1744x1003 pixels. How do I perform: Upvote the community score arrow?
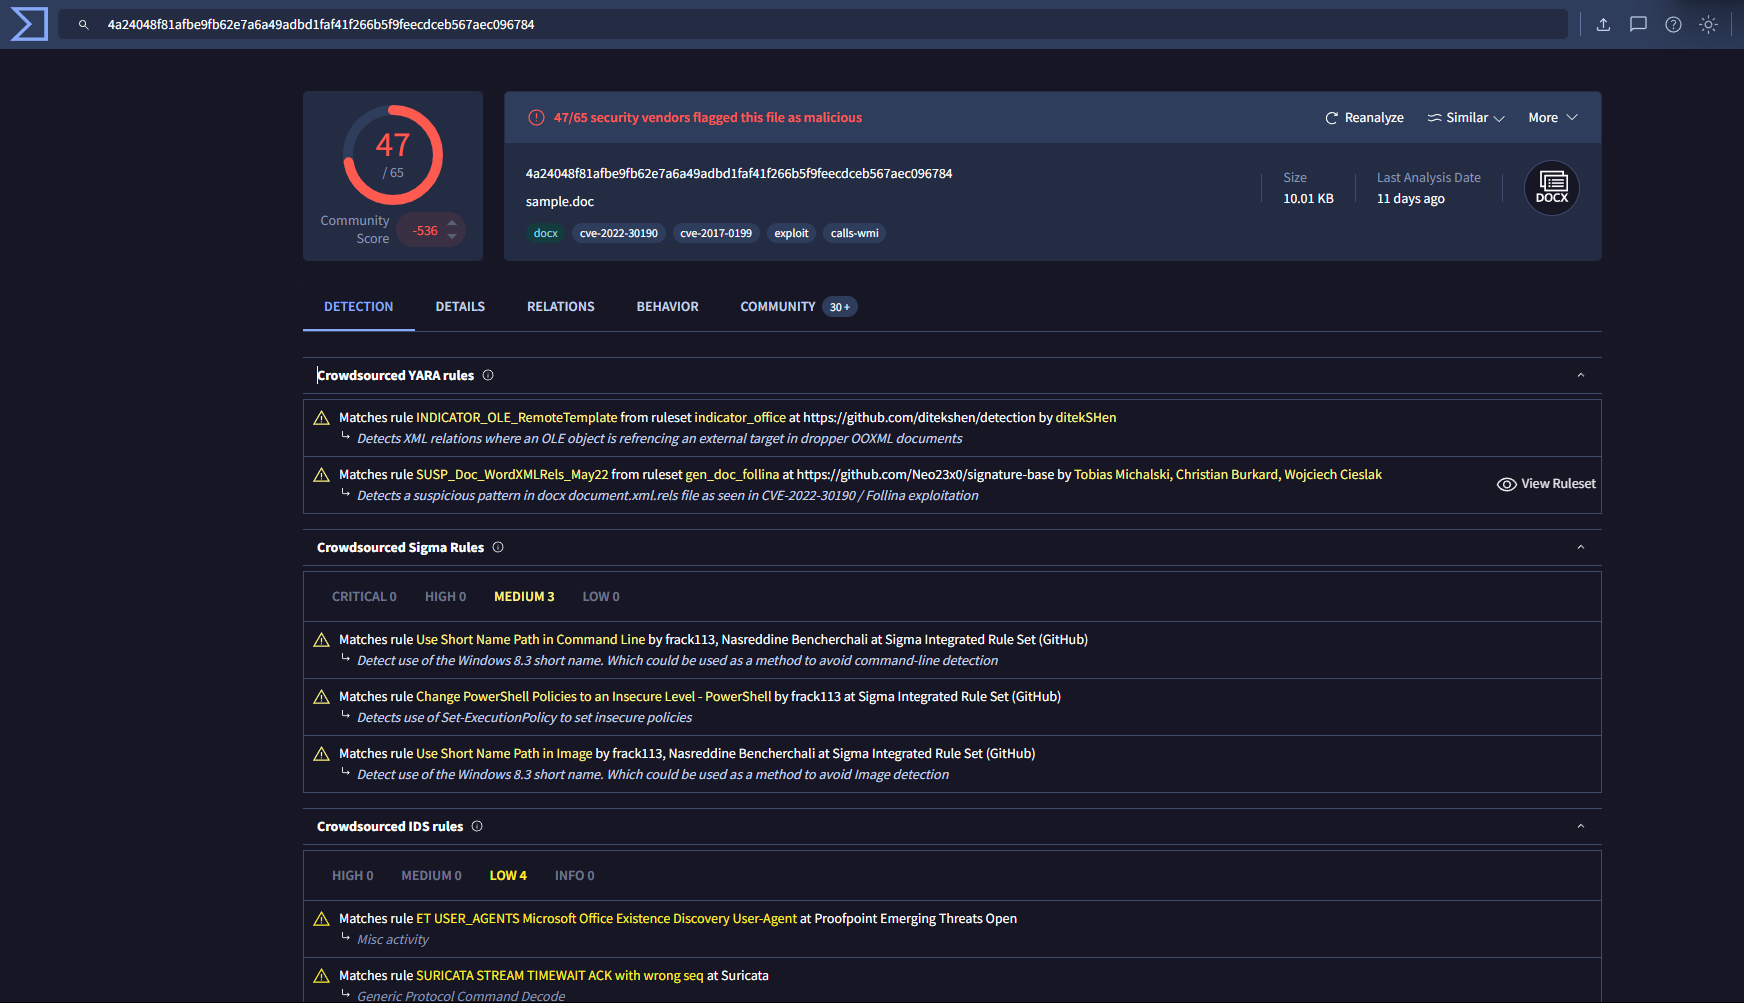(452, 223)
